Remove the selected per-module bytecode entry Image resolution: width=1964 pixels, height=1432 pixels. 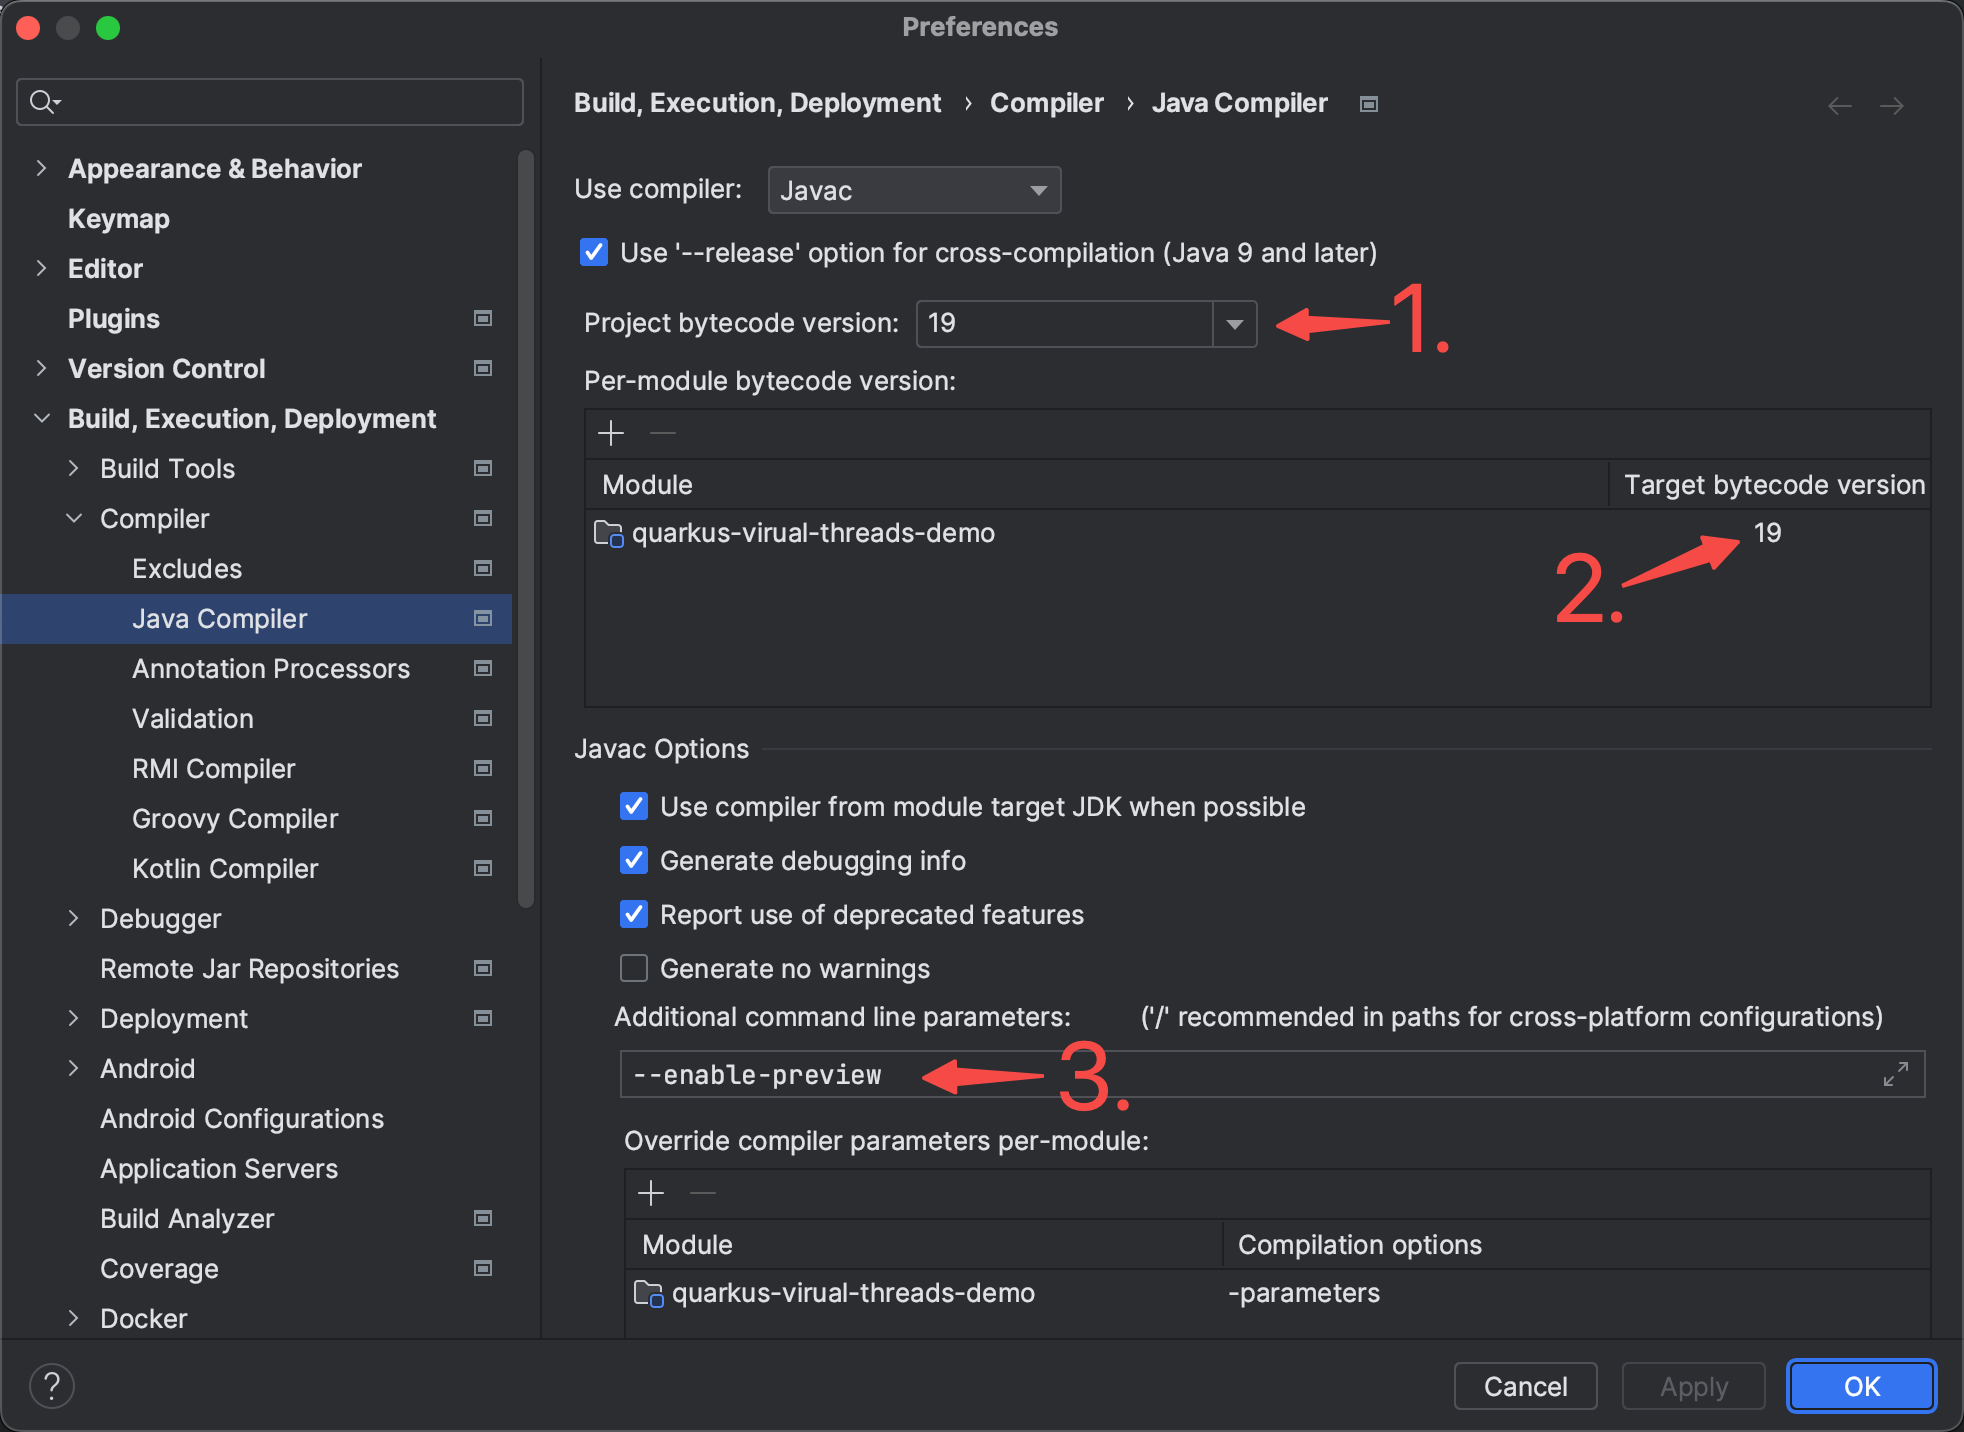[663, 433]
